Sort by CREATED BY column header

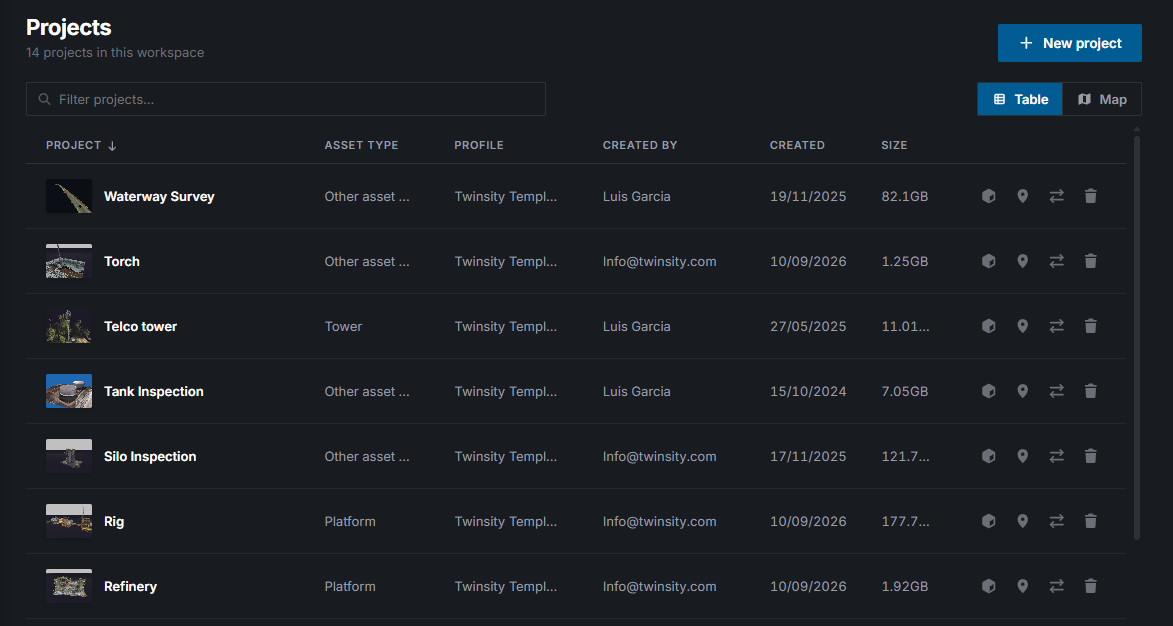640,145
